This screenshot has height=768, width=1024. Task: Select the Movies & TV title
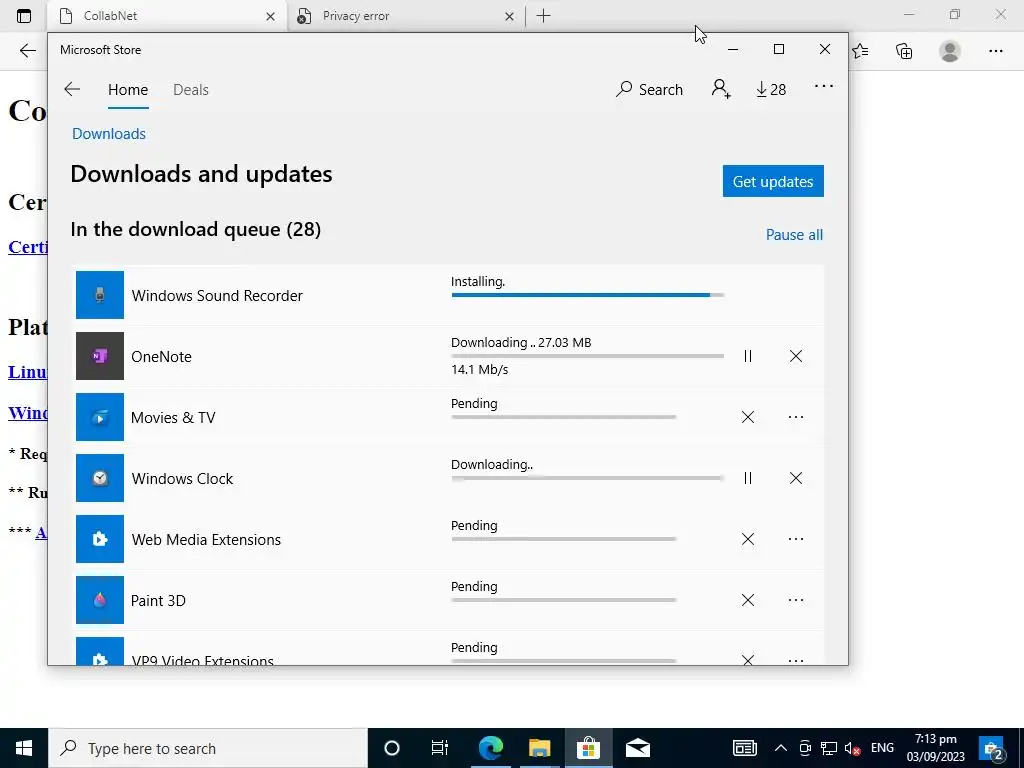[x=173, y=417]
